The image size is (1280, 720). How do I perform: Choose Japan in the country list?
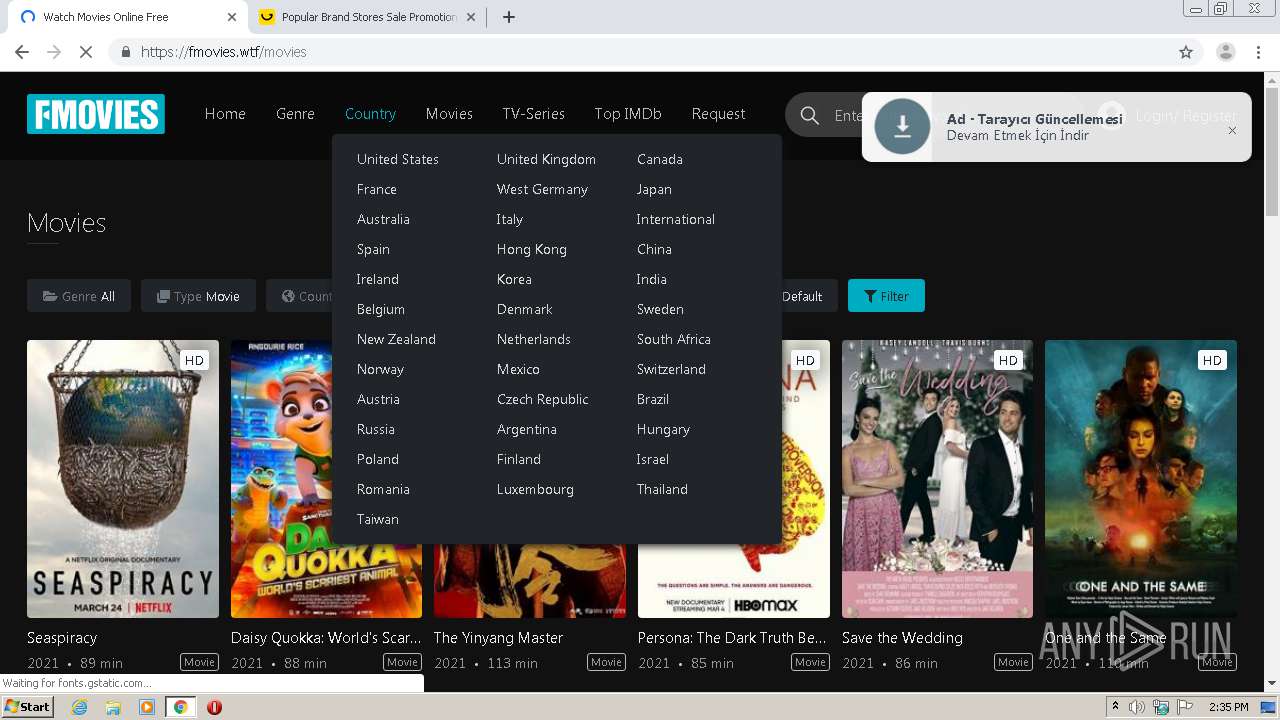[654, 189]
